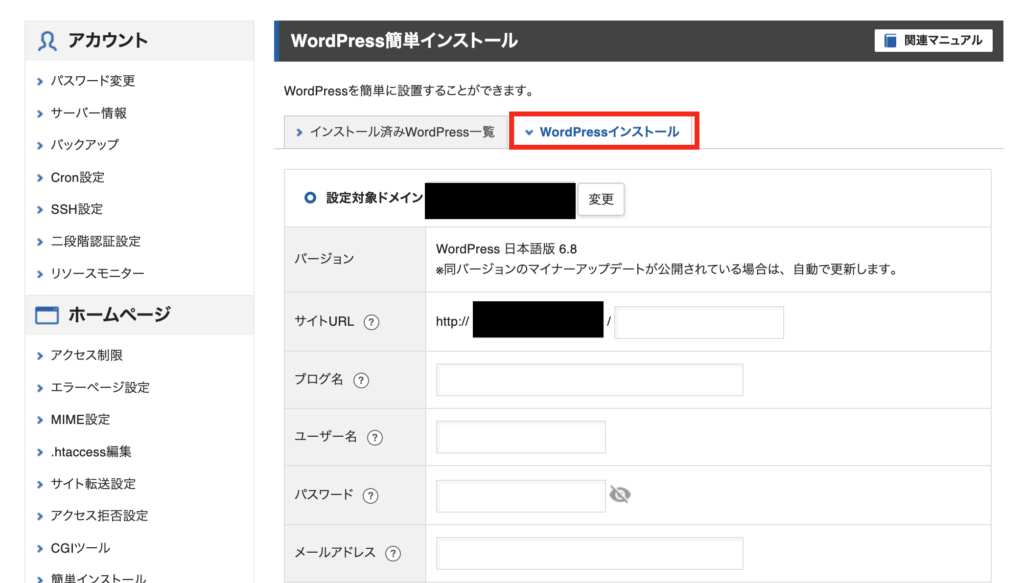Focus the ブログ名 input field
1024x583 pixels.
590,380
